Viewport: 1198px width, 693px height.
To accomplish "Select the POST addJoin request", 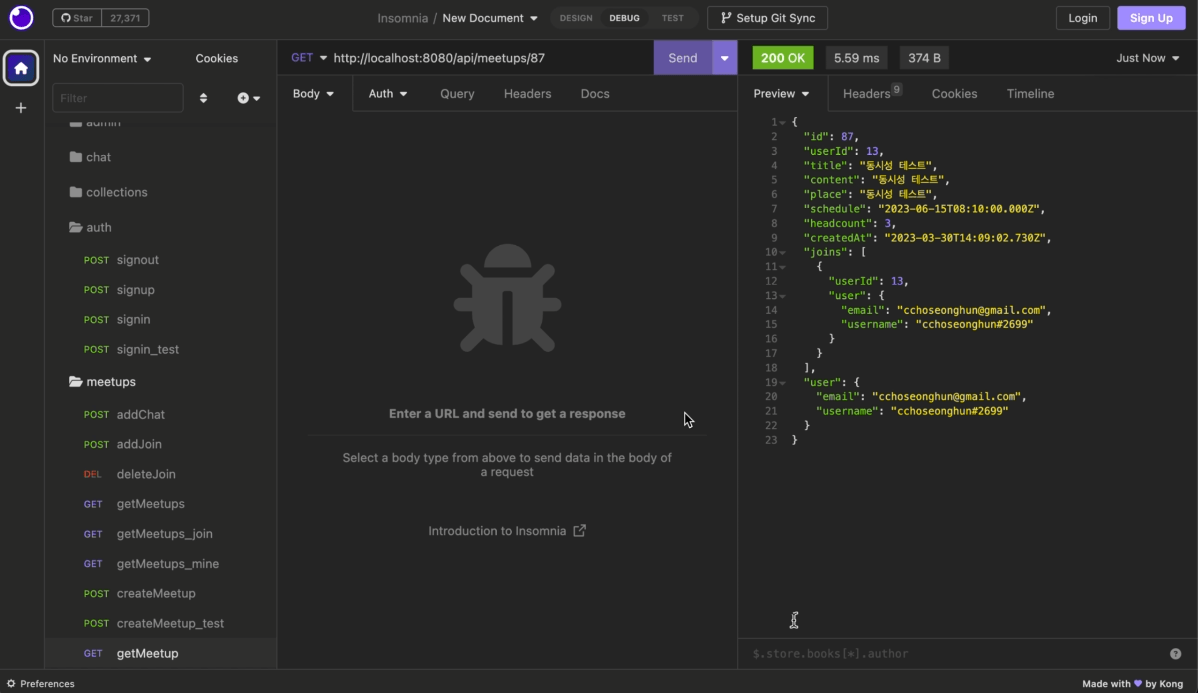I will pos(160,444).
